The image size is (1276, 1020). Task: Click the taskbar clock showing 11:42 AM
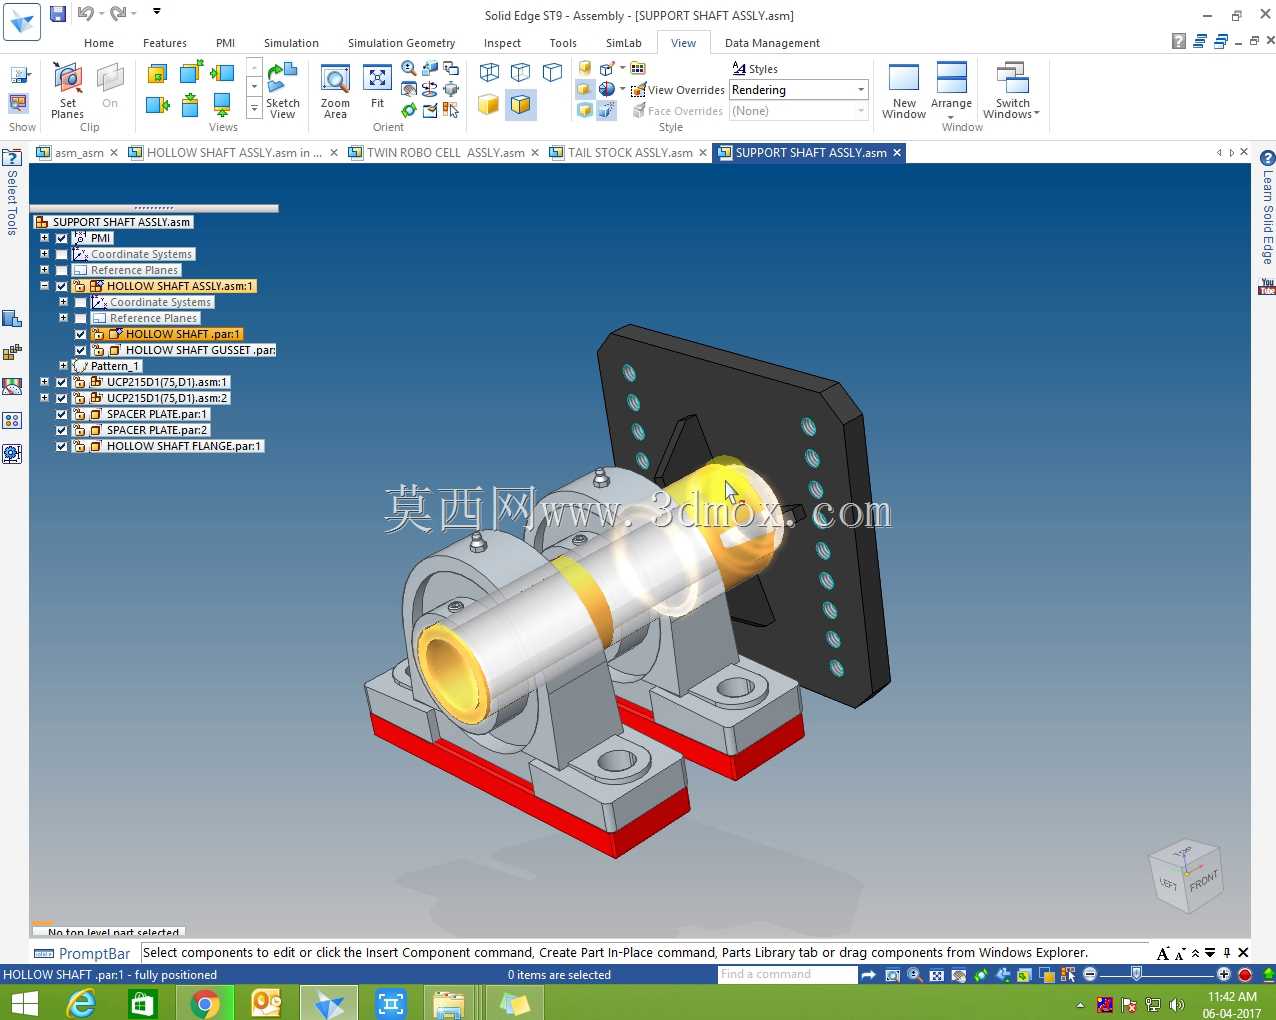(1231, 997)
